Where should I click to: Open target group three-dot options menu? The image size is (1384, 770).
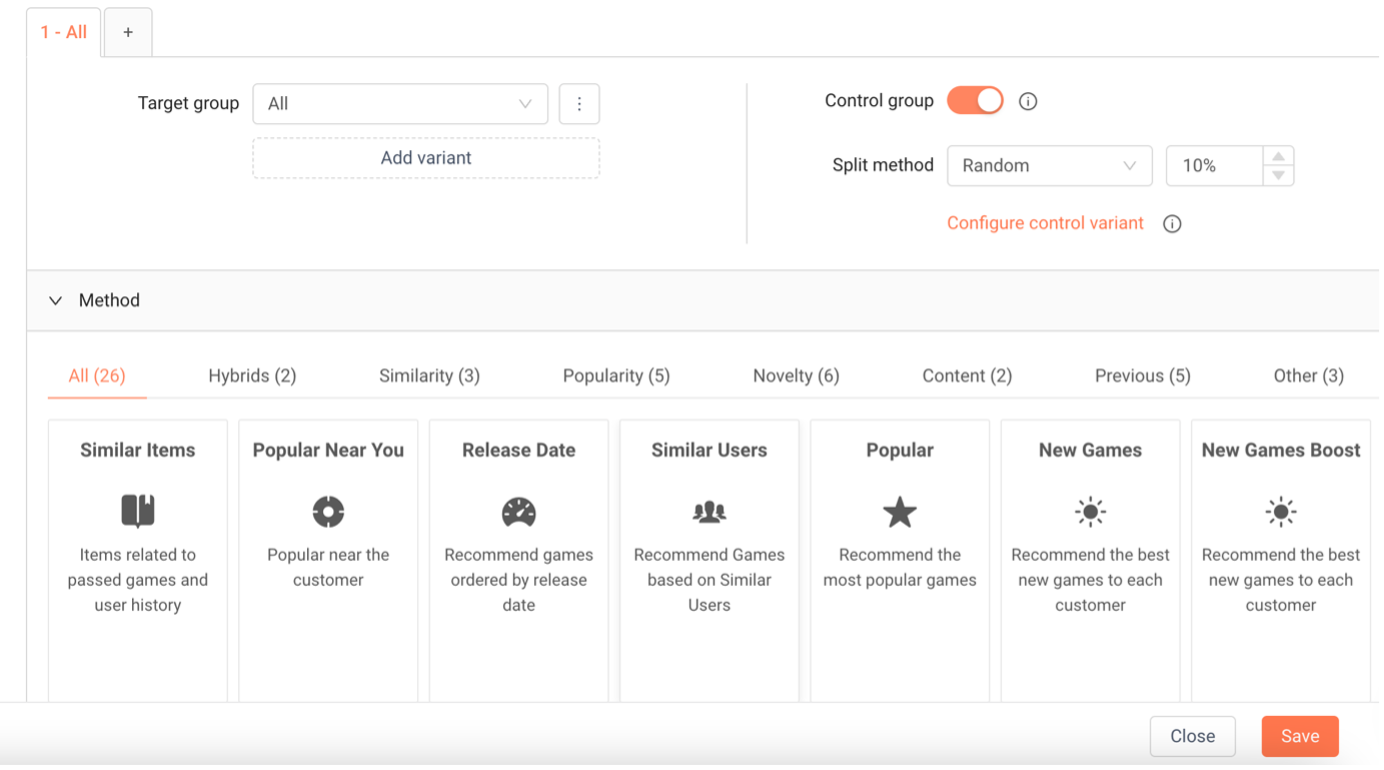(x=579, y=104)
